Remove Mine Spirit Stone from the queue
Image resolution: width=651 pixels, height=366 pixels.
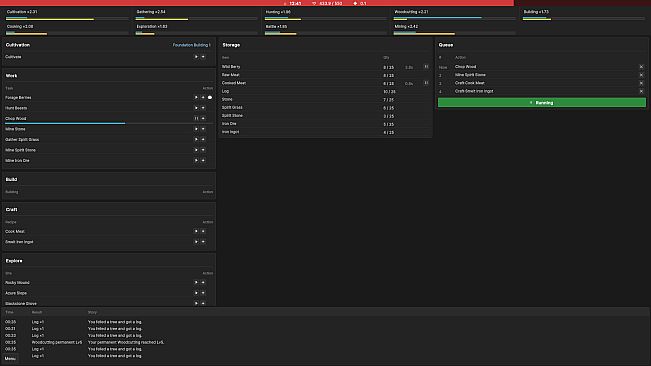[x=641, y=75]
